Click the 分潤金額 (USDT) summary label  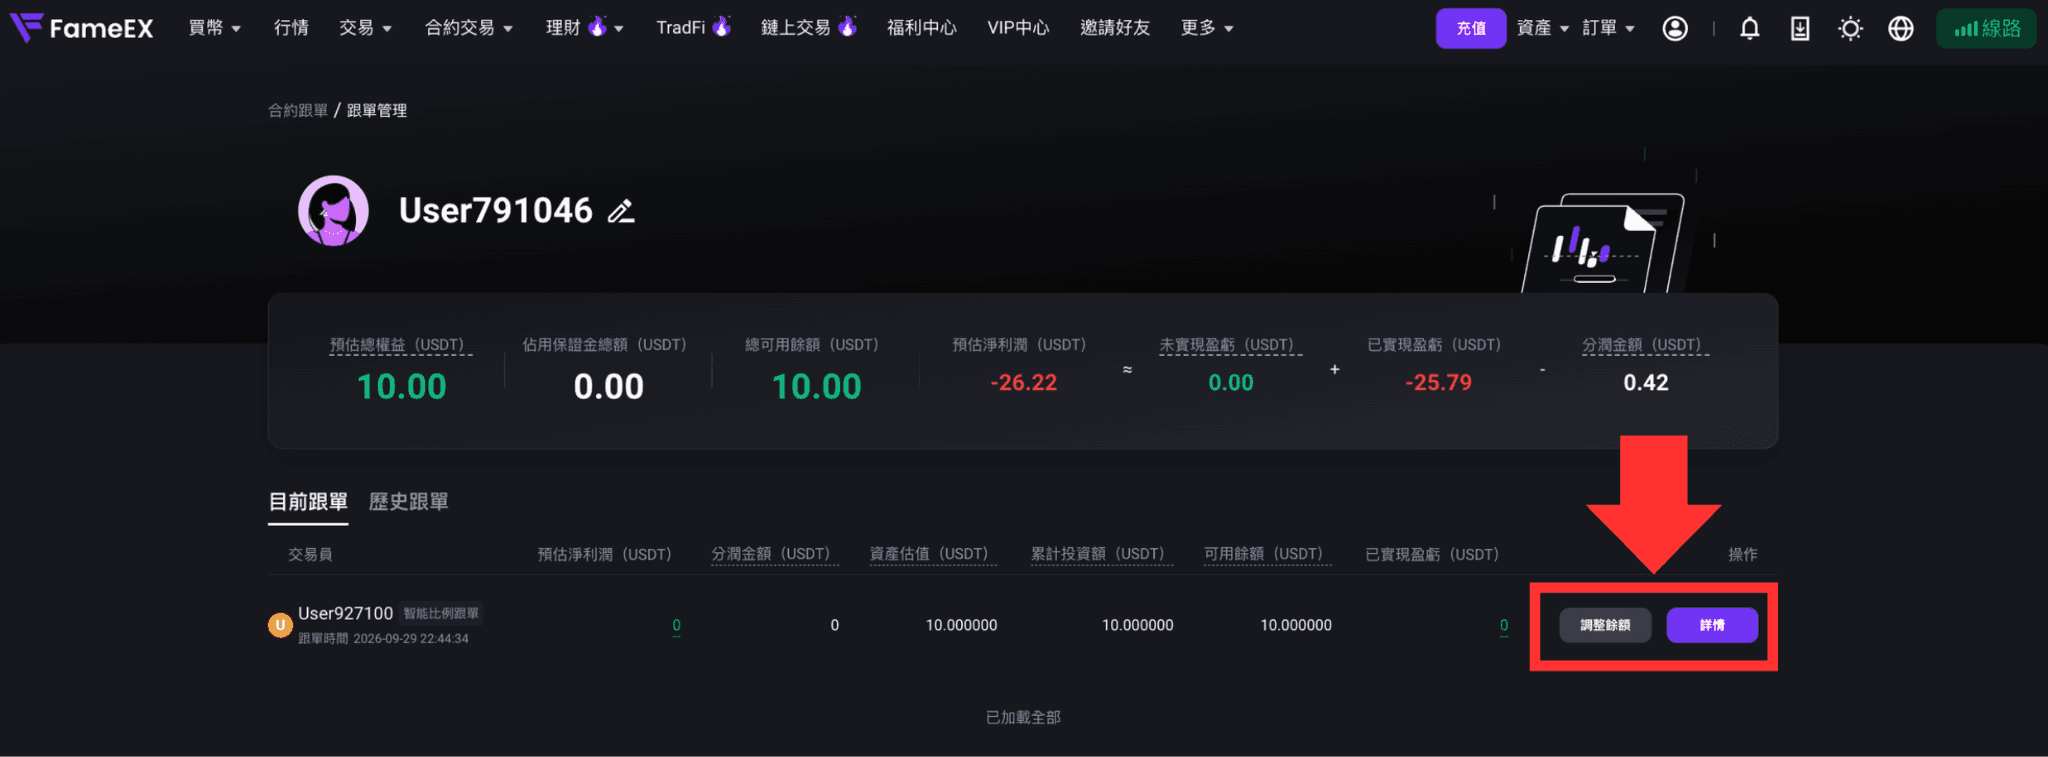point(1645,345)
